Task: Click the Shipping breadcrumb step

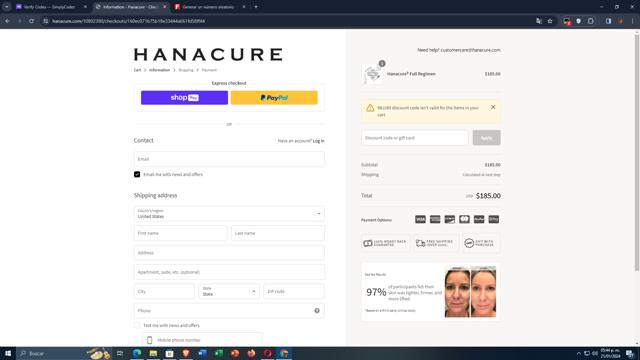Action: 186,70
